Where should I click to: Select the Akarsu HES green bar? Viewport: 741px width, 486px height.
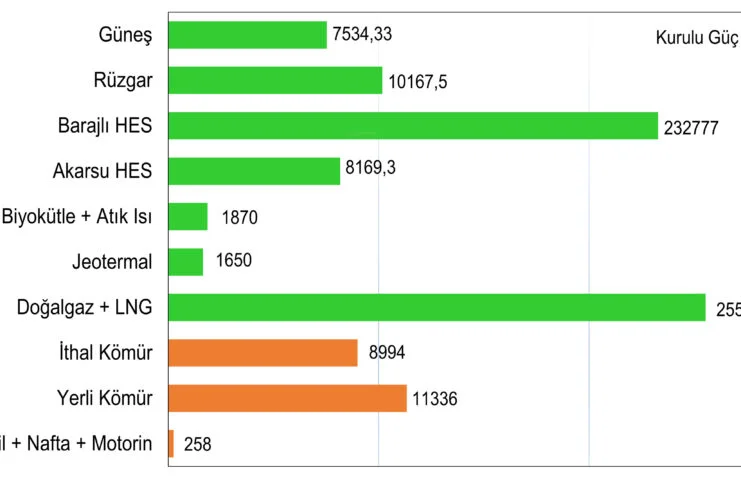[254, 171]
